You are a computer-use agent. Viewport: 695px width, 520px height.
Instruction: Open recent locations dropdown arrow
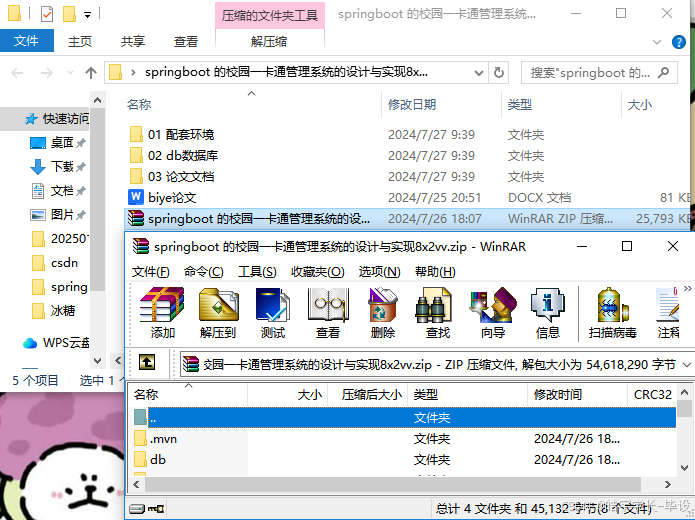70,73
